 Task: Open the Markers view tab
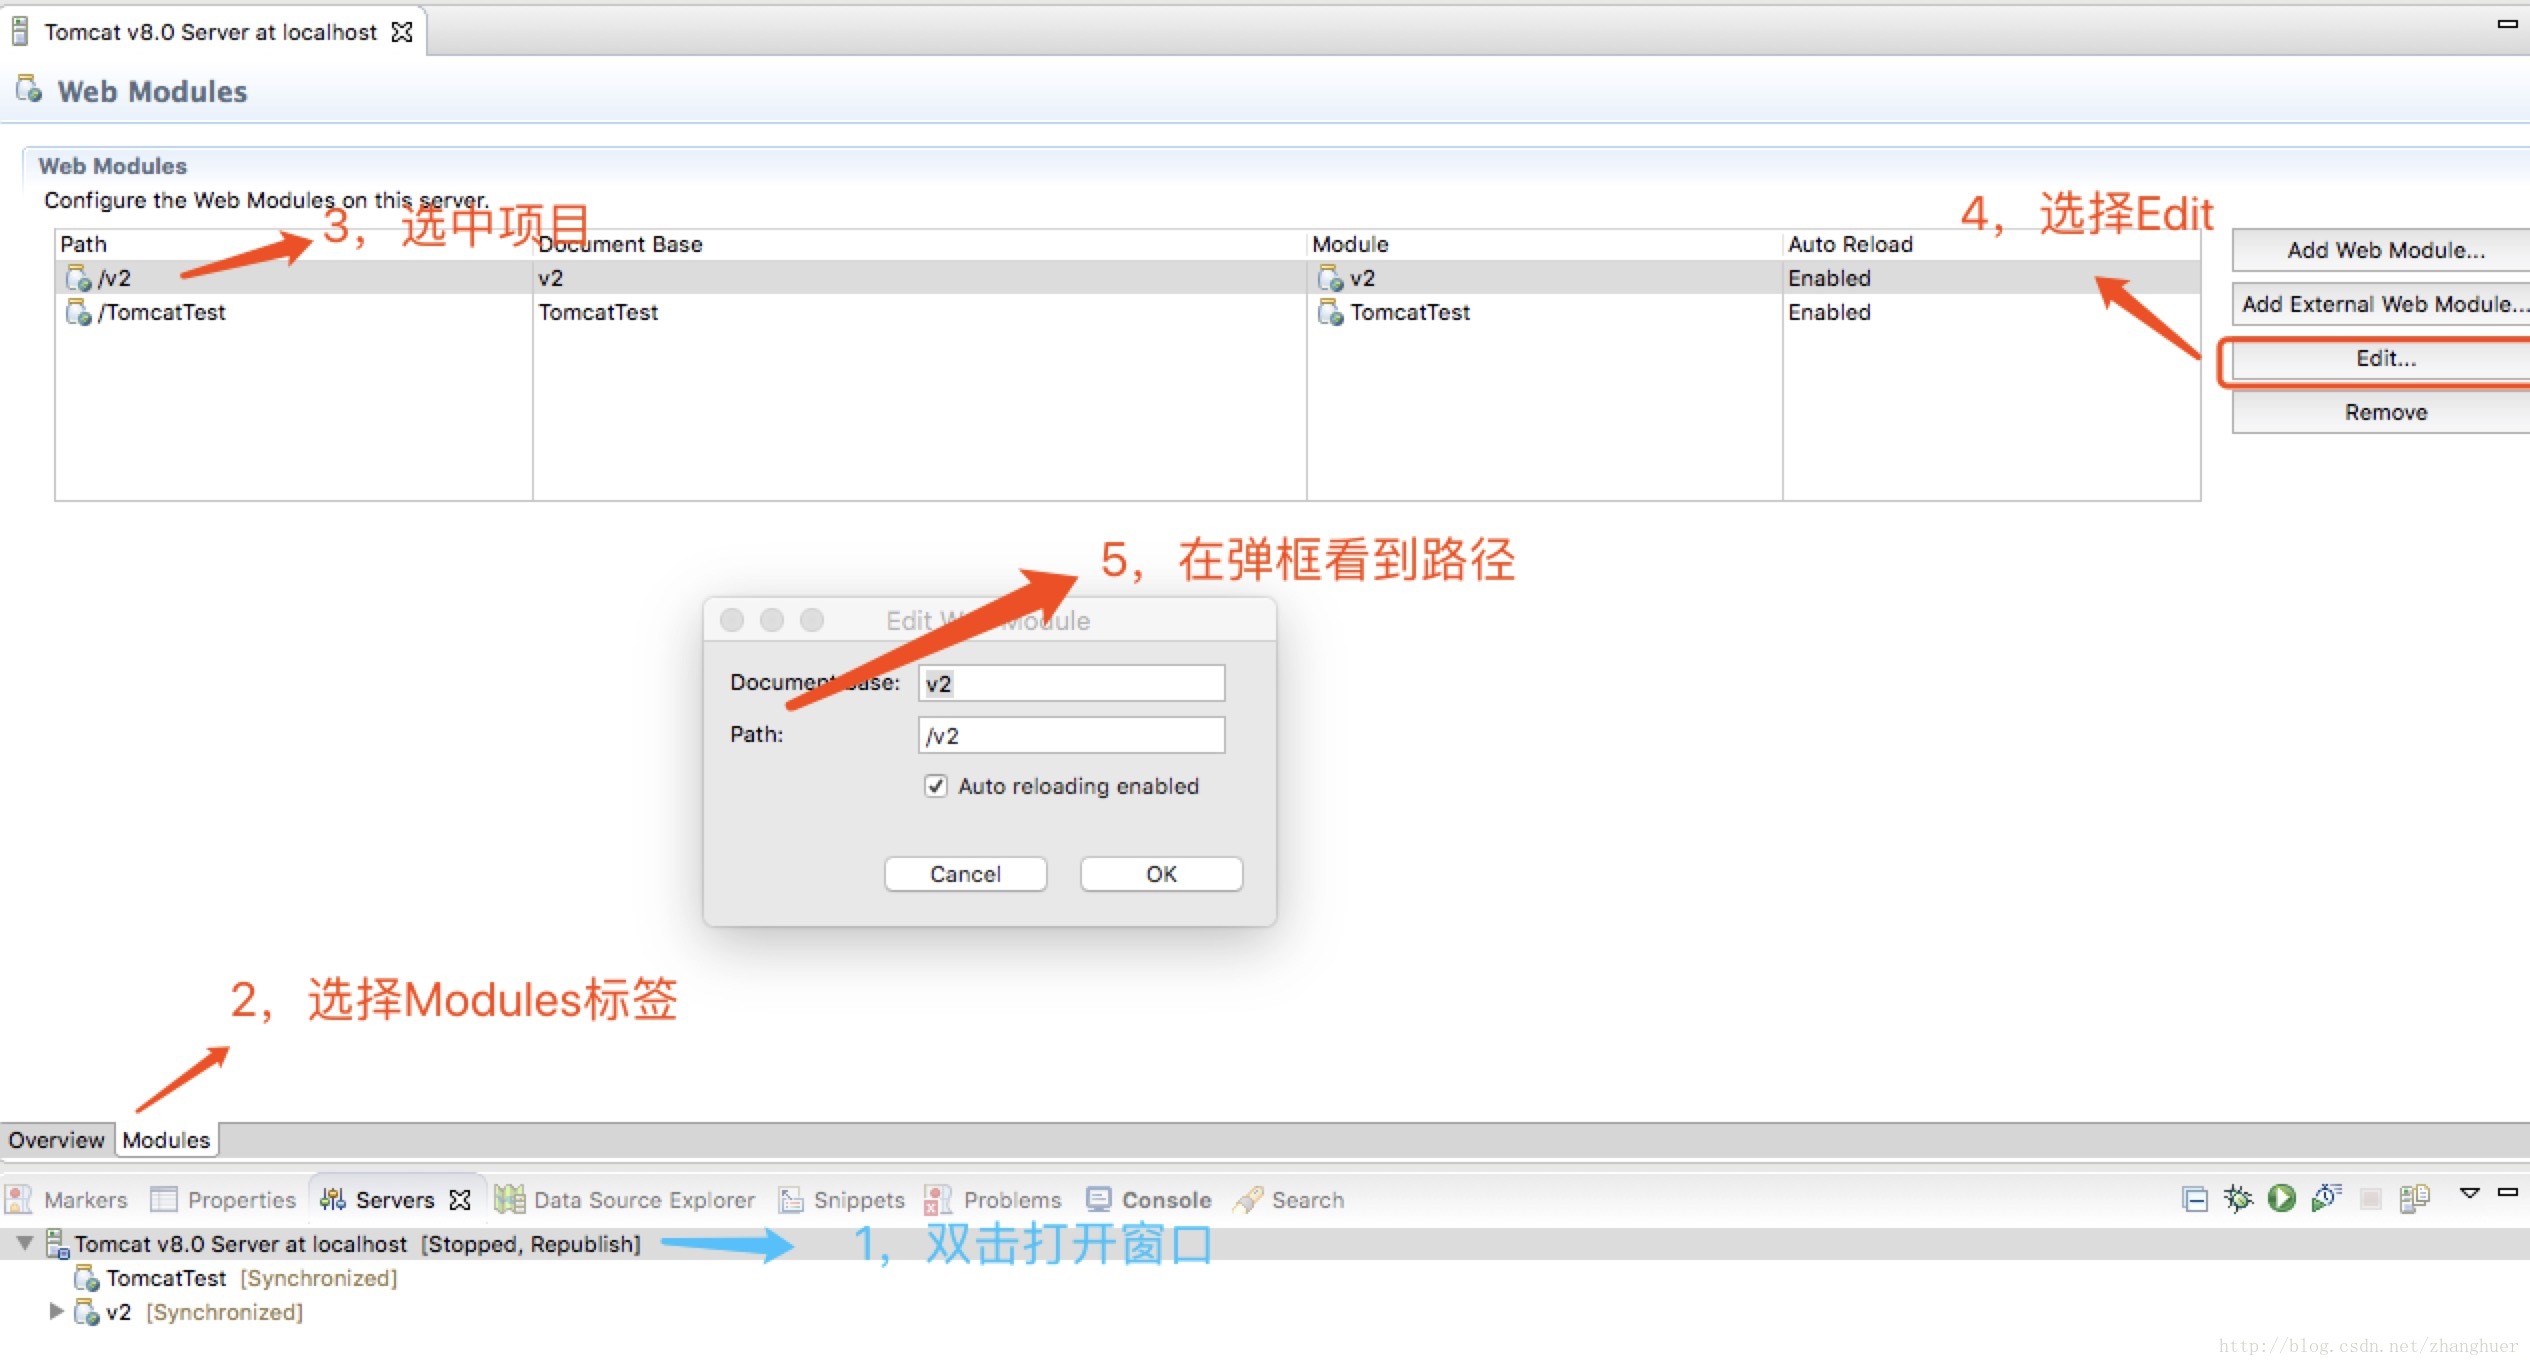coord(67,1200)
